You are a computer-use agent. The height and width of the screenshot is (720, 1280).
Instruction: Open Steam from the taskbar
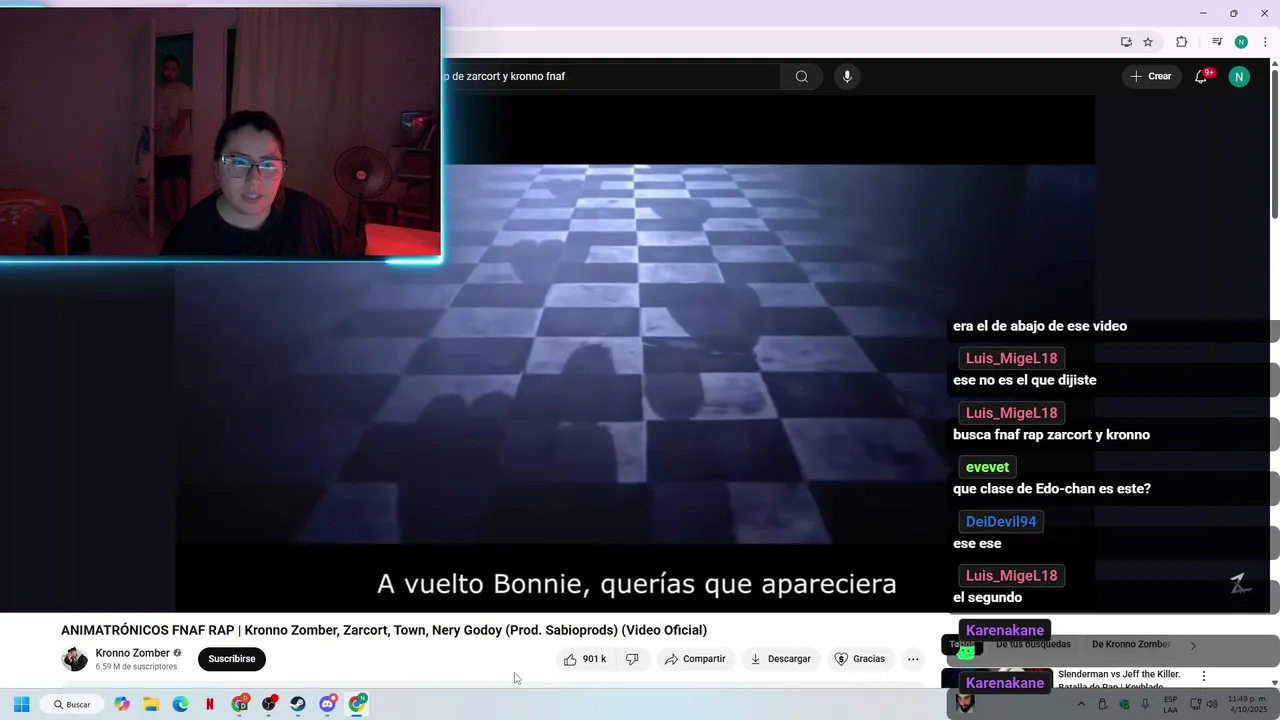pos(298,704)
